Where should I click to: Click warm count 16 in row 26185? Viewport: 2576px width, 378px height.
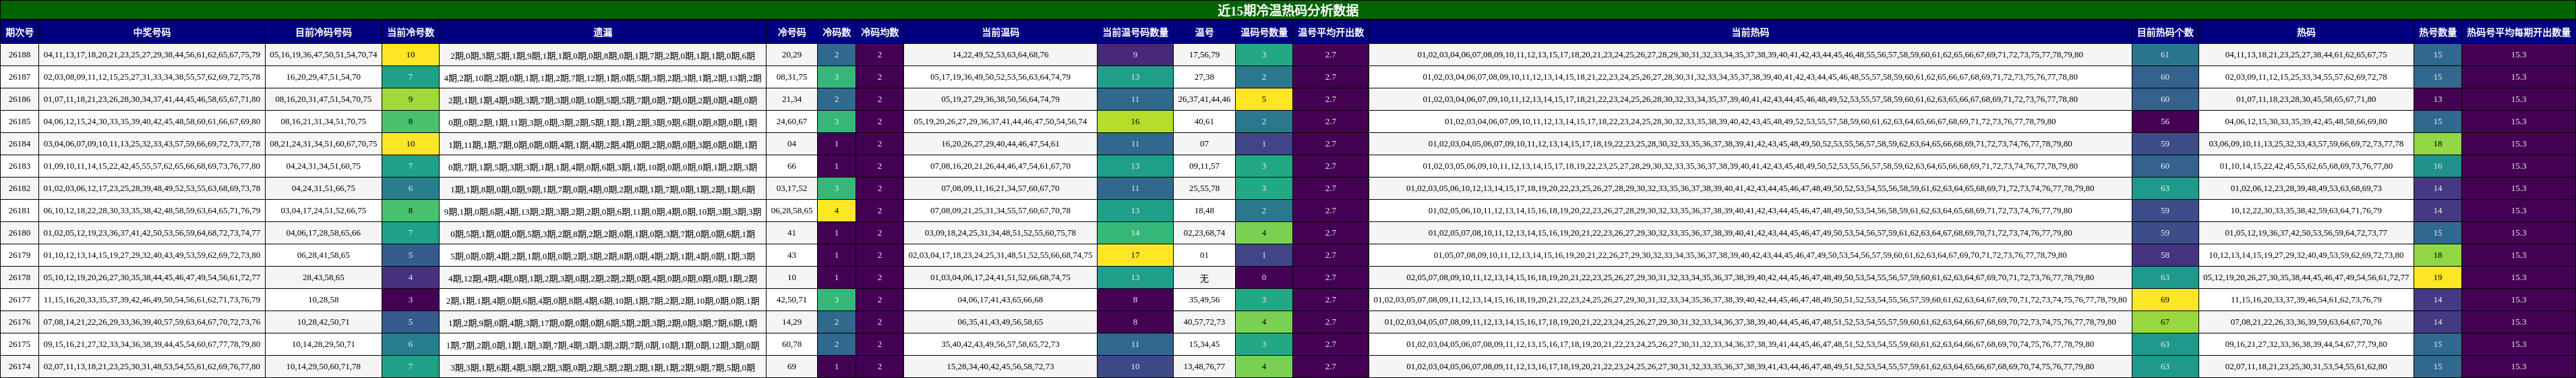coord(1135,121)
